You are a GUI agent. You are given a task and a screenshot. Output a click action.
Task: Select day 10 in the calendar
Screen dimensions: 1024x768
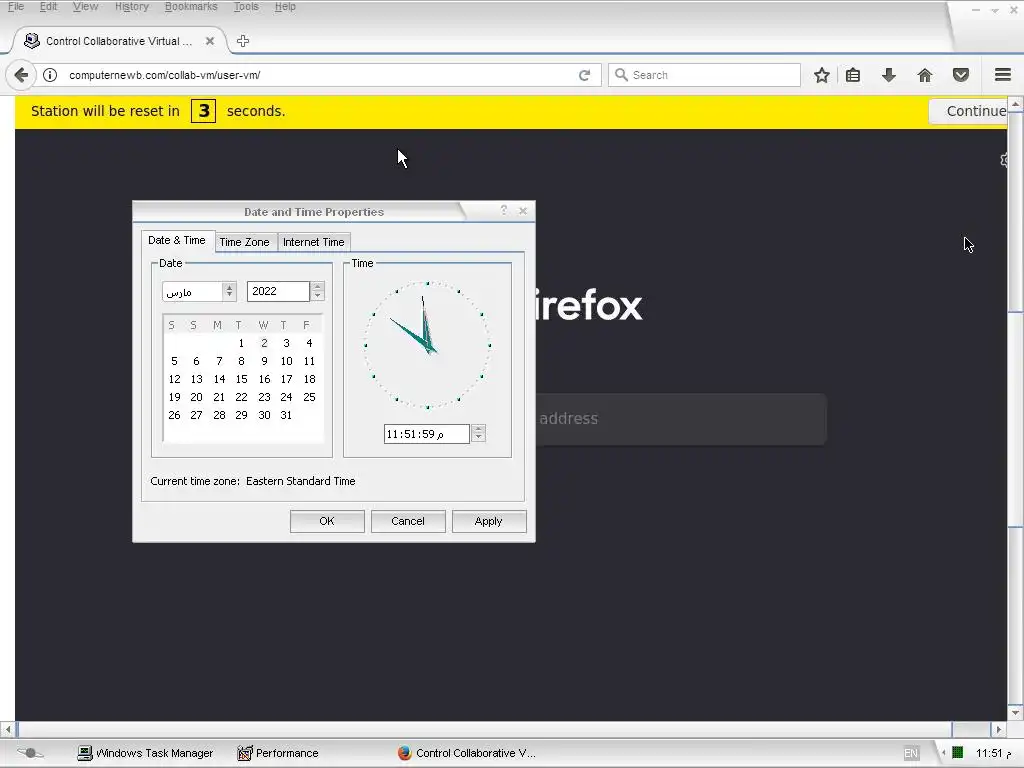pos(286,361)
